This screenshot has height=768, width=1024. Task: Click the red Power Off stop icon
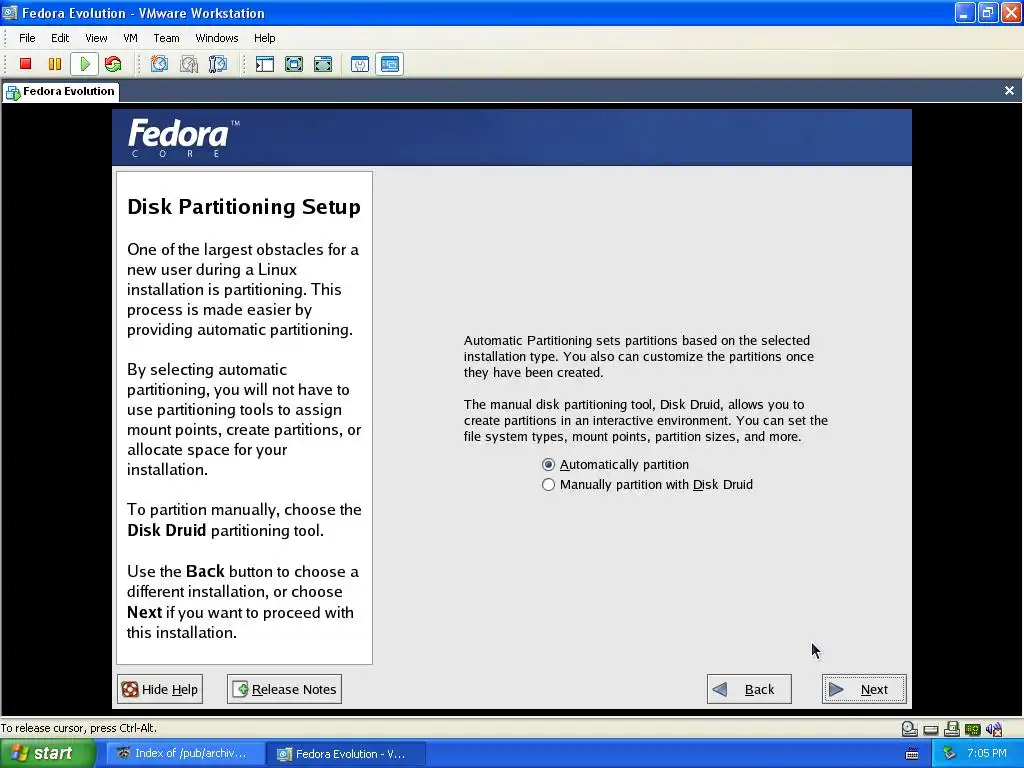(x=25, y=64)
